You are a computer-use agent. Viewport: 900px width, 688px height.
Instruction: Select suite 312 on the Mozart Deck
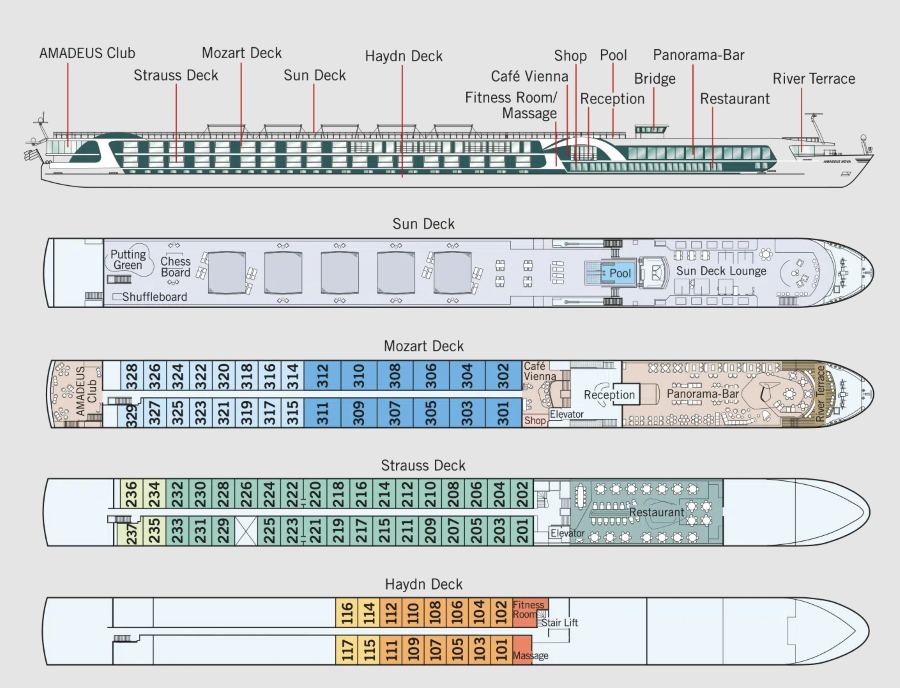[322, 376]
